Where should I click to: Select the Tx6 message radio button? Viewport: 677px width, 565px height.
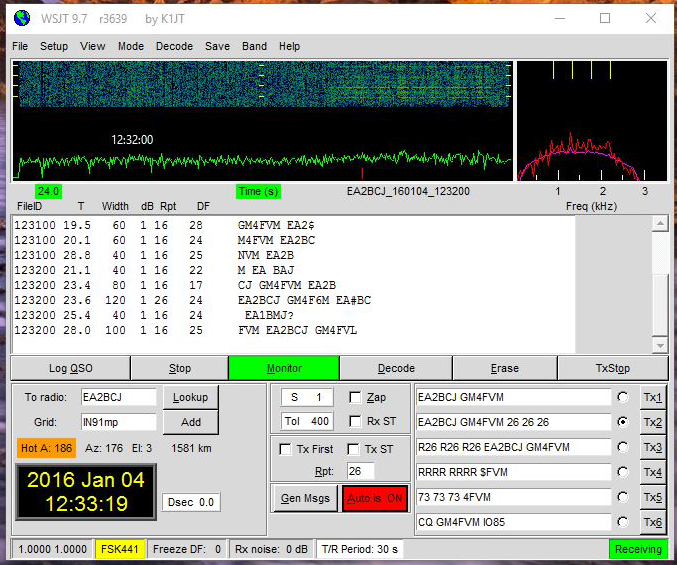[623, 522]
